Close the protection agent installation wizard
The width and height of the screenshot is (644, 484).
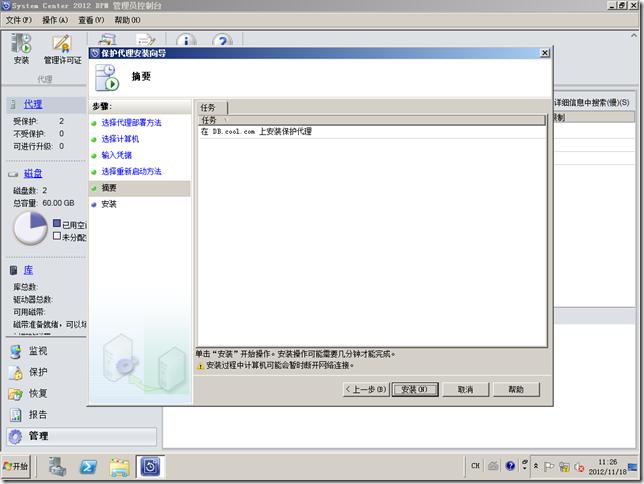click(x=545, y=53)
